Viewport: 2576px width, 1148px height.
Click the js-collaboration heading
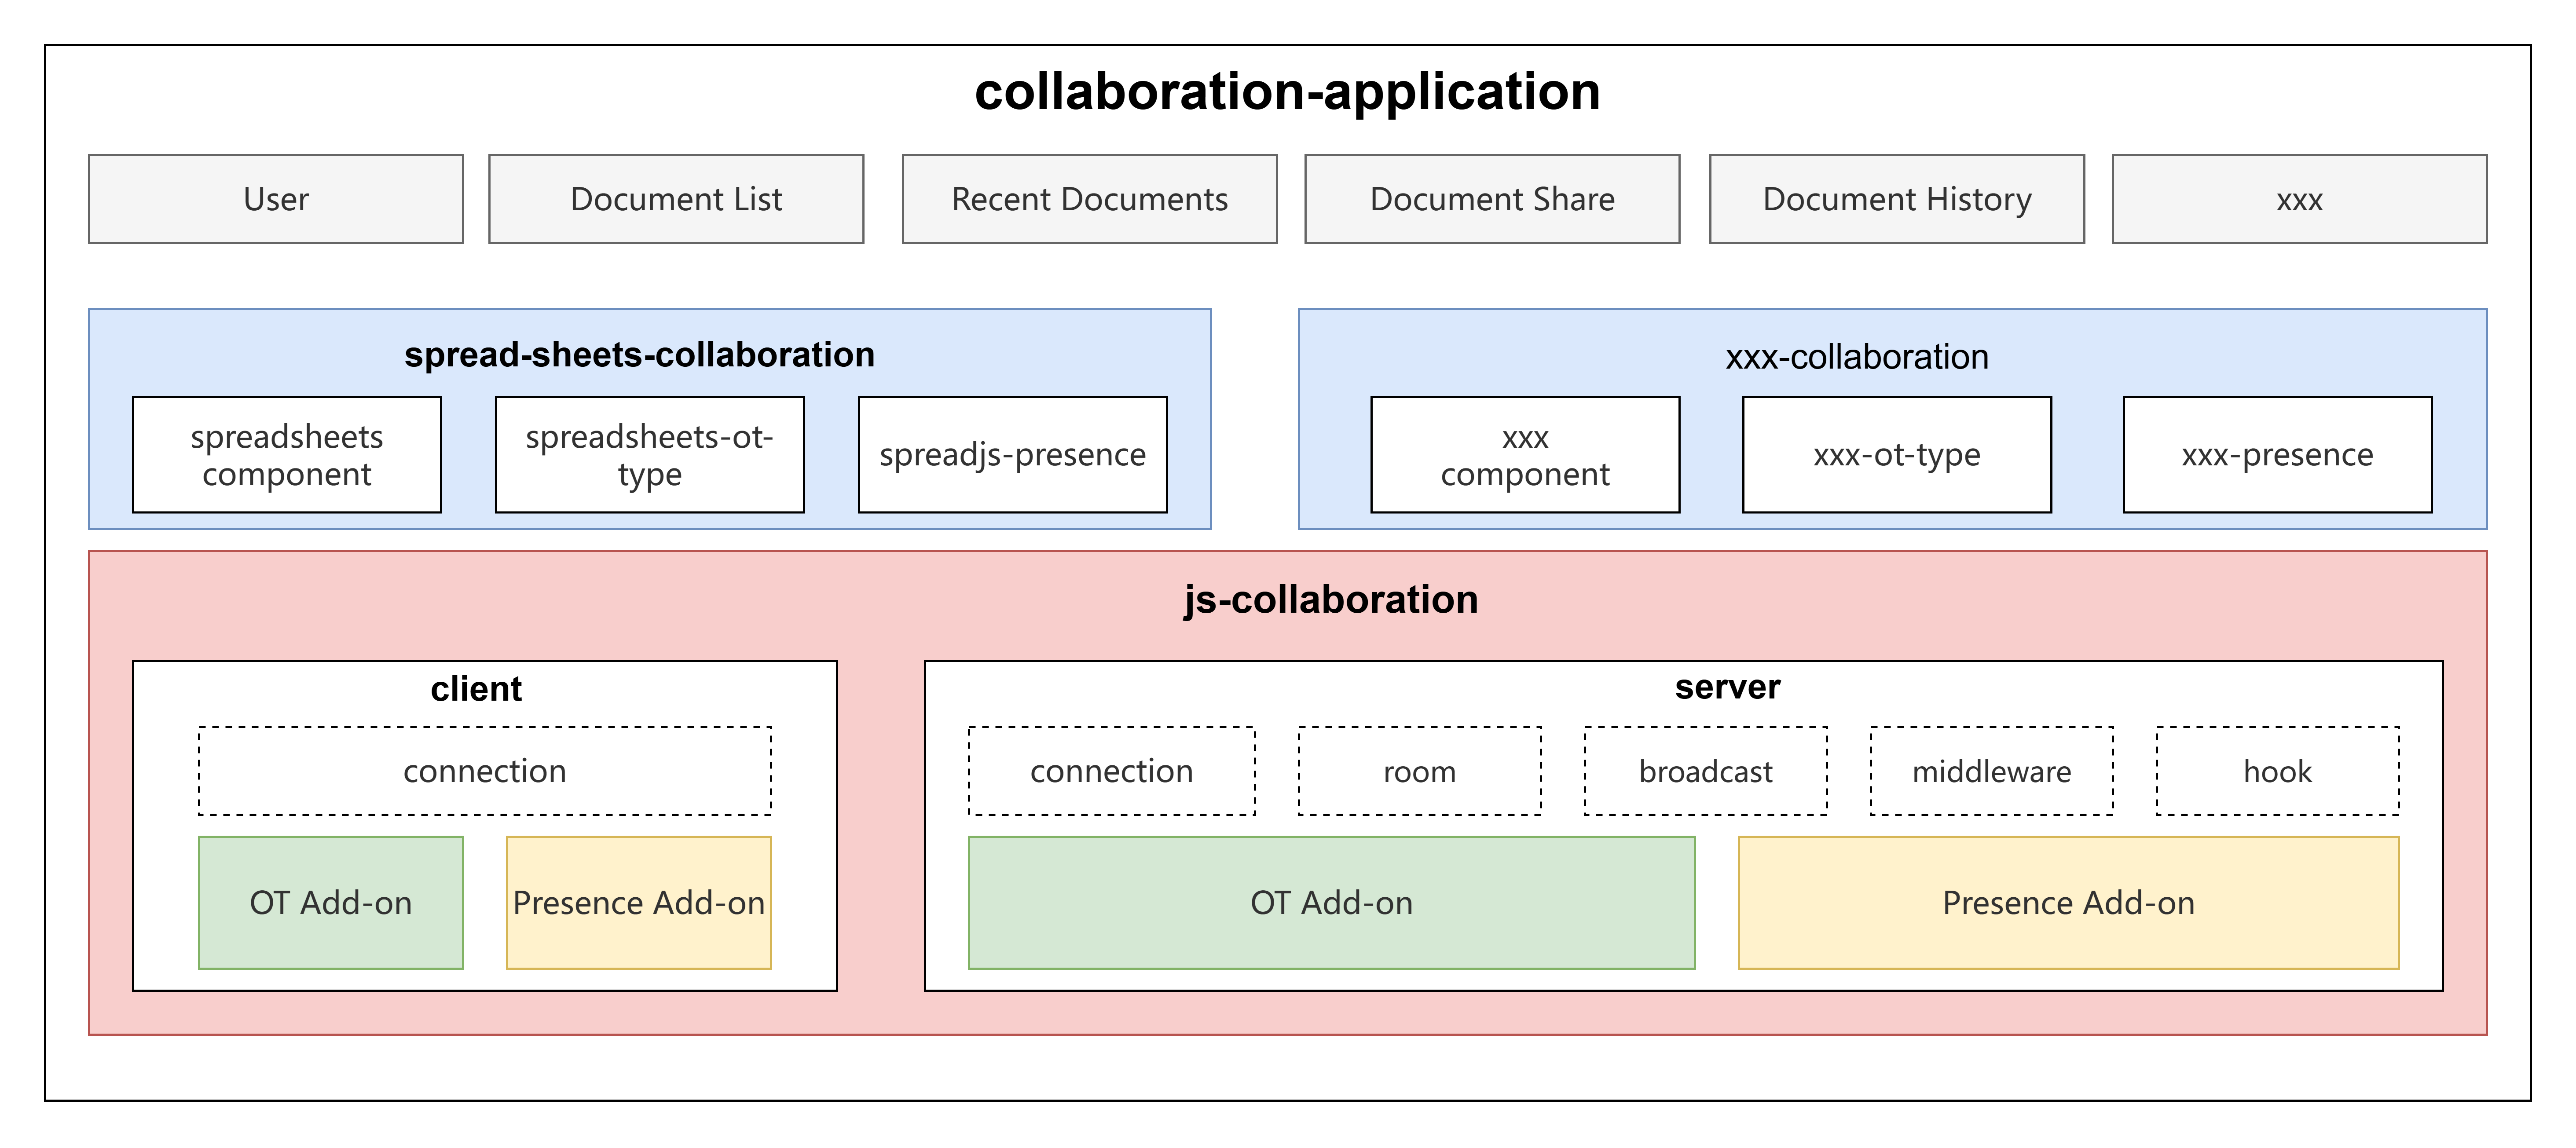[x=1331, y=600]
